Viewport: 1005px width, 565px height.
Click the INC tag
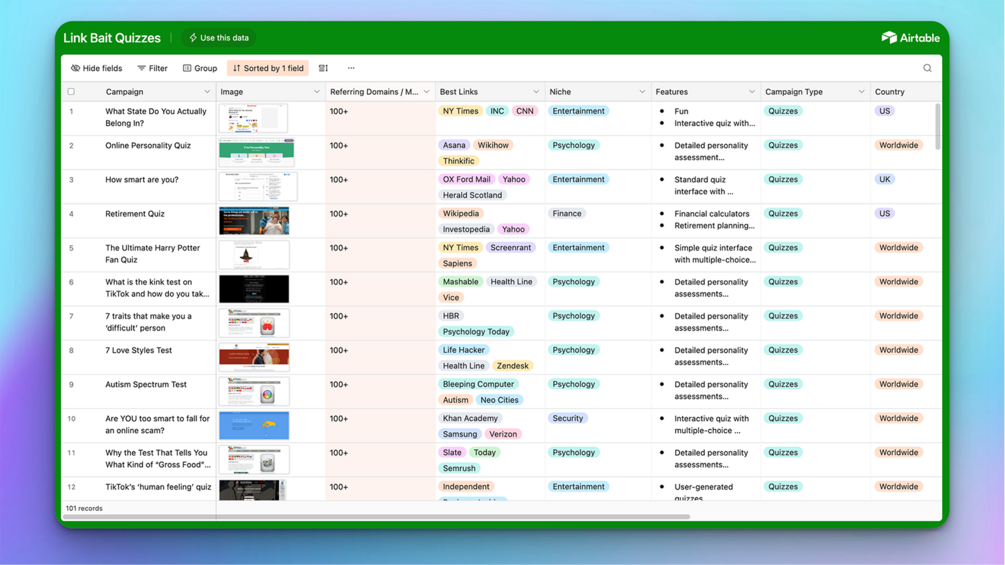pos(497,111)
